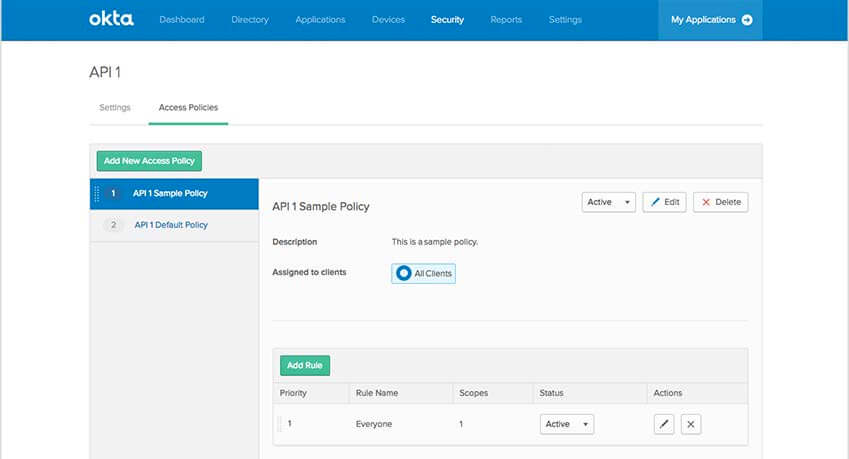Delete the Everyone rule with X icon

tap(691, 424)
